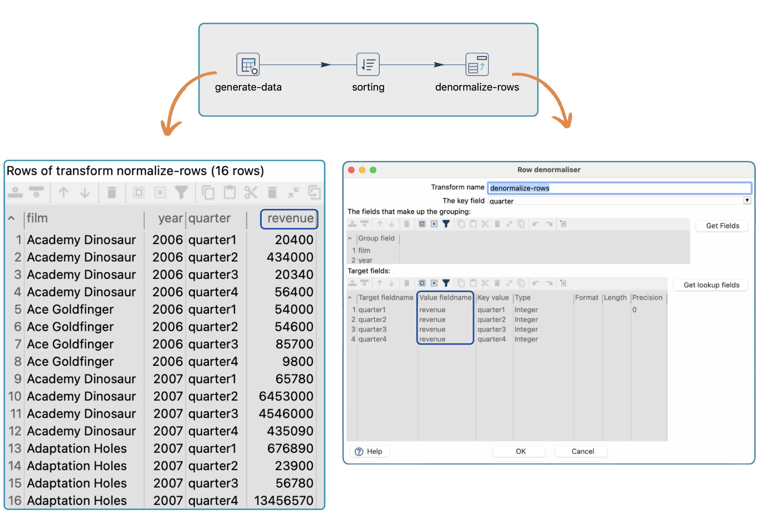Click Get Fields button

point(722,226)
